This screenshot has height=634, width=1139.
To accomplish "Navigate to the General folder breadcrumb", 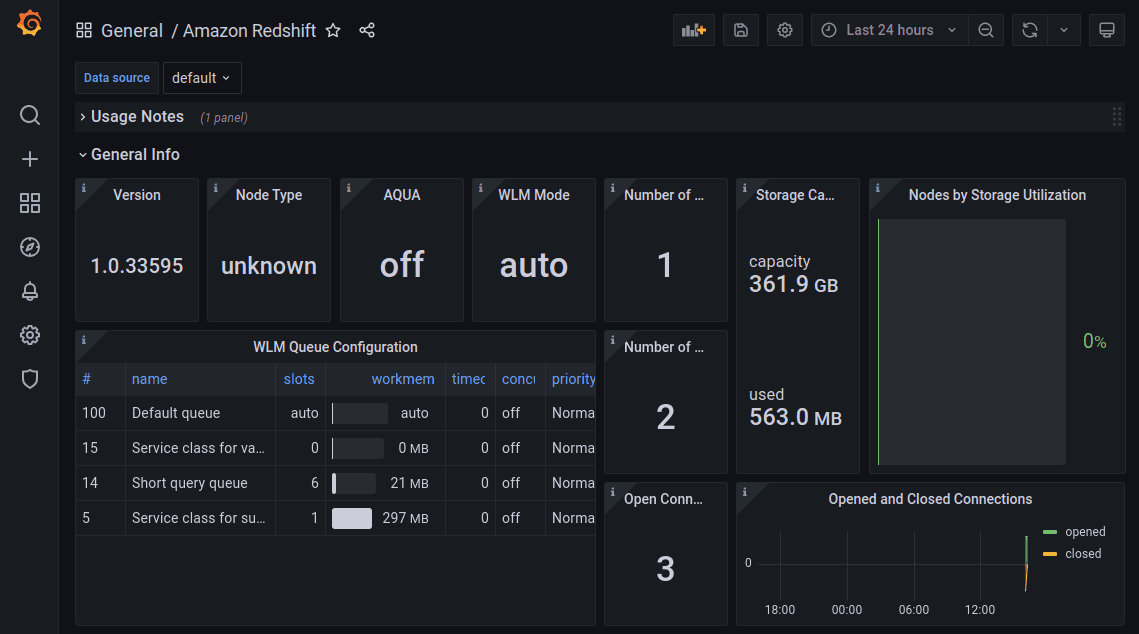I will pyautogui.click(x=132, y=31).
